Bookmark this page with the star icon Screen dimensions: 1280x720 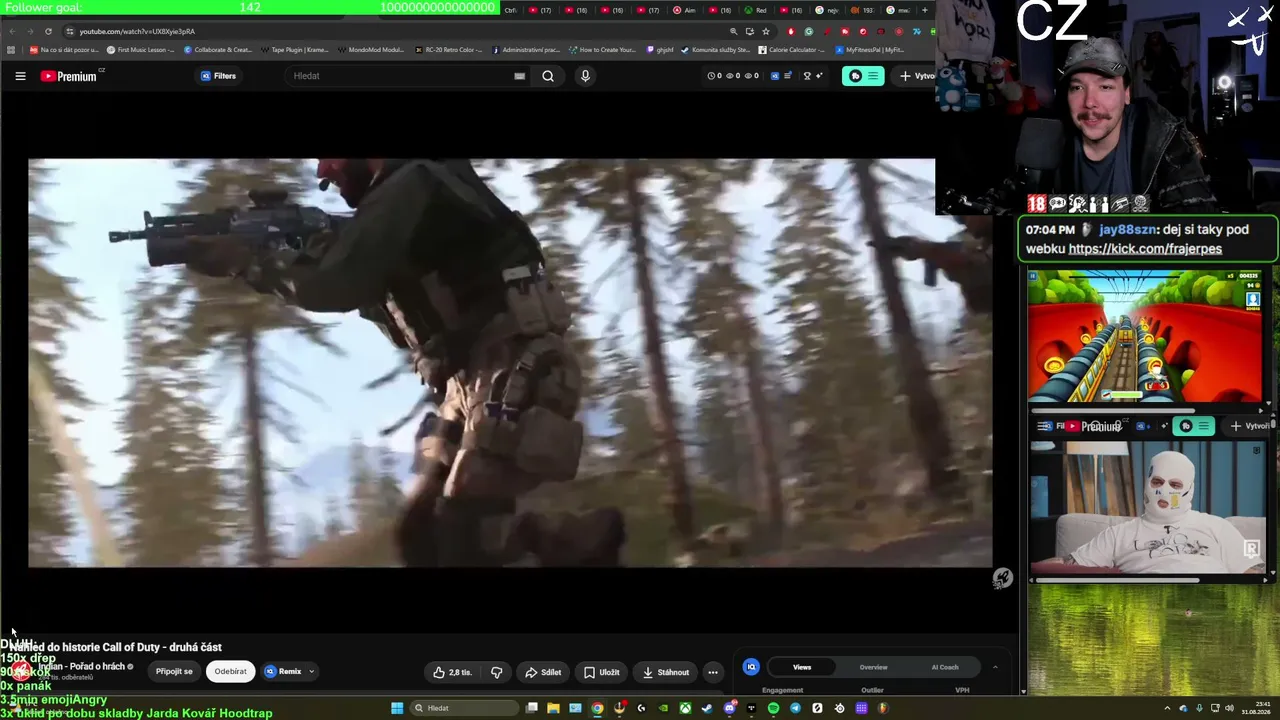point(766,31)
